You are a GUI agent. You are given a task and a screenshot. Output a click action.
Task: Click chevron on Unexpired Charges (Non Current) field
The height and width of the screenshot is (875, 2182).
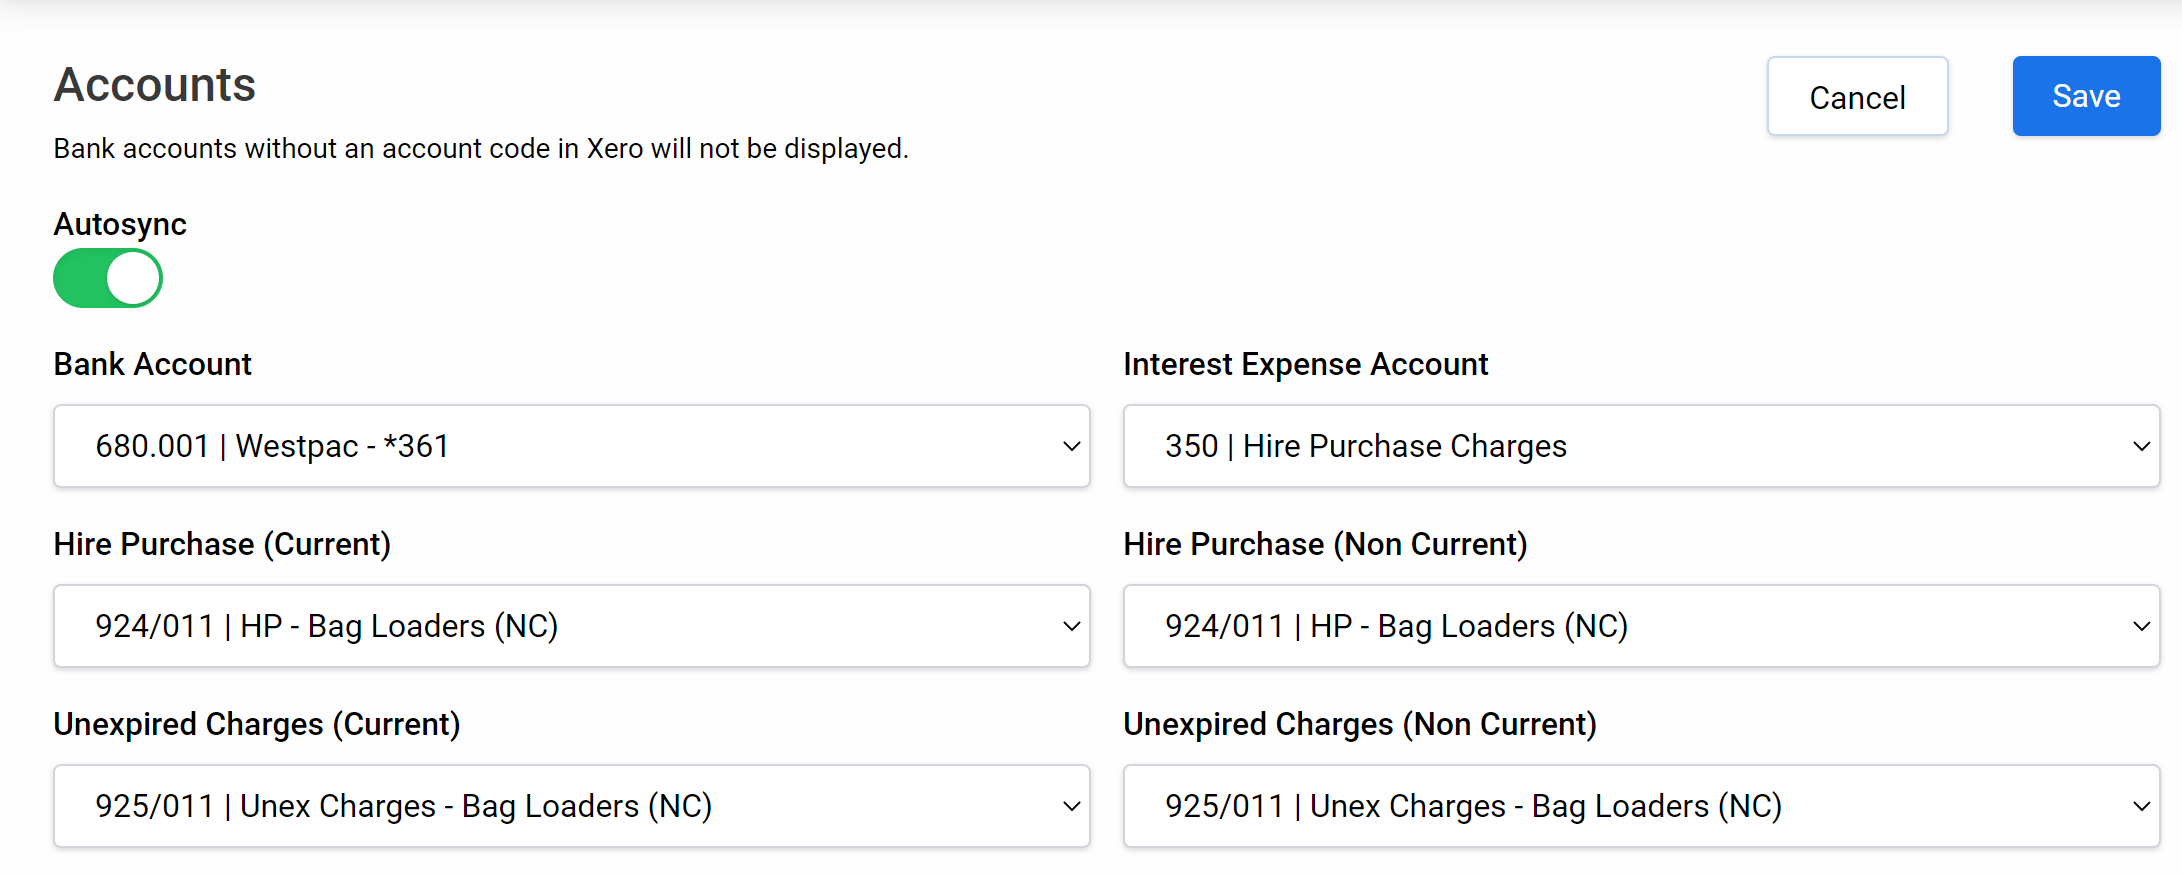(x=2141, y=806)
